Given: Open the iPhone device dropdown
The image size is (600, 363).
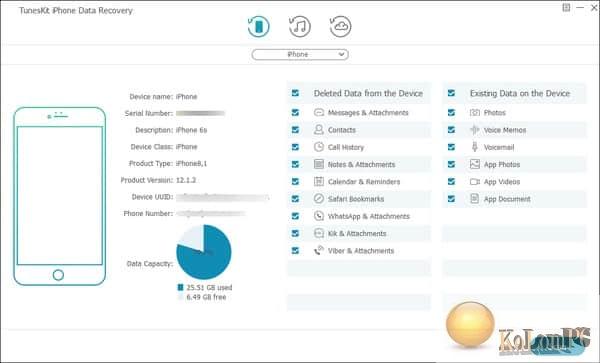Looking at the screenshot, I should [x=300, y=55].
